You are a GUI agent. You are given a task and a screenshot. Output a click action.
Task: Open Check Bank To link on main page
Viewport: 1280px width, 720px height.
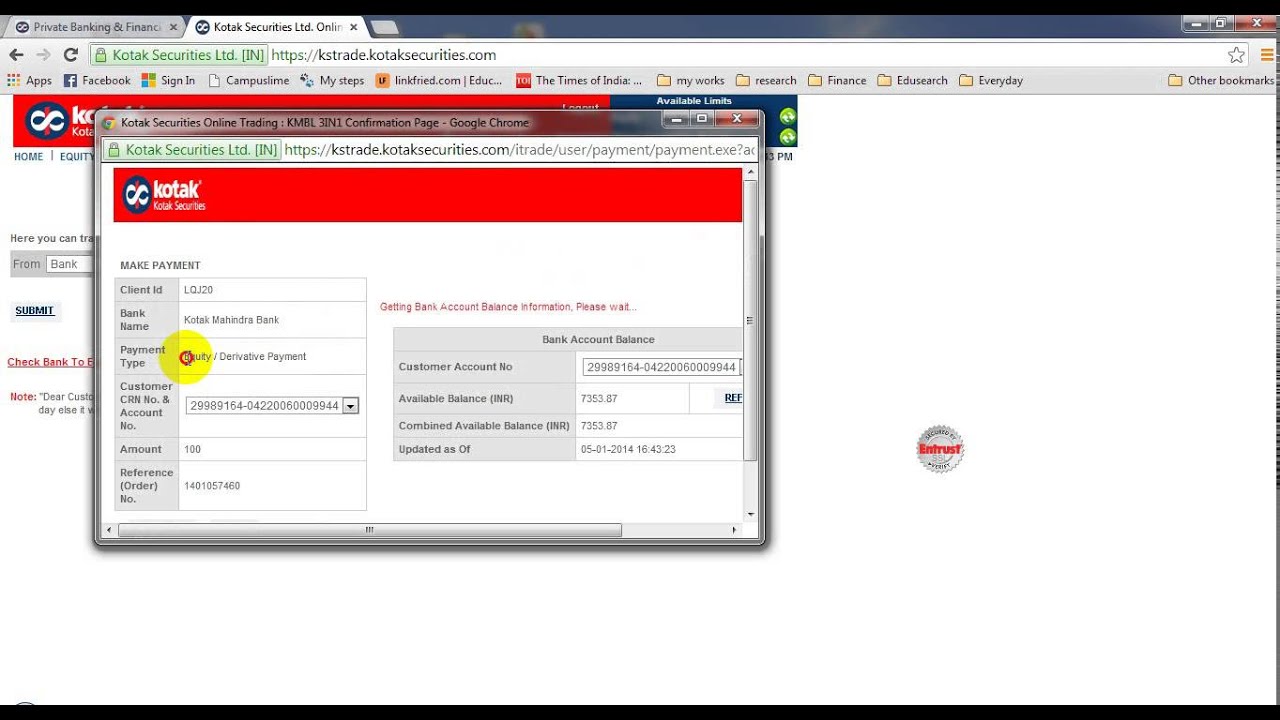(x=50, y=362)
